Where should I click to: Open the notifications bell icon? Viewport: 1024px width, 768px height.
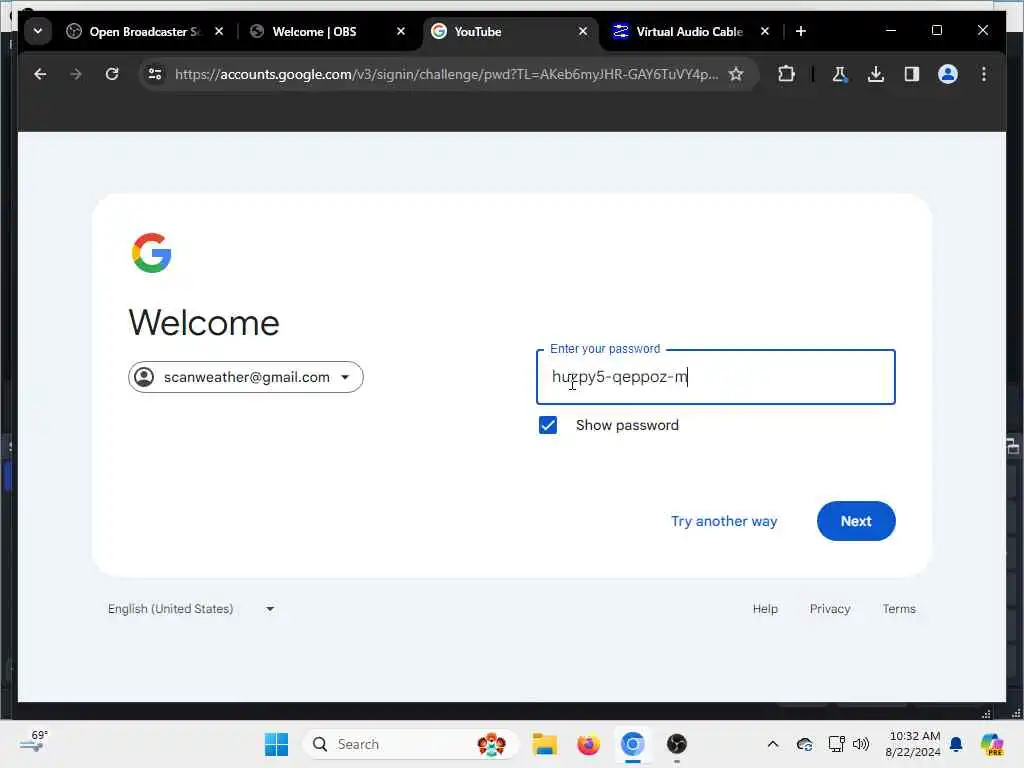point(956,744)
